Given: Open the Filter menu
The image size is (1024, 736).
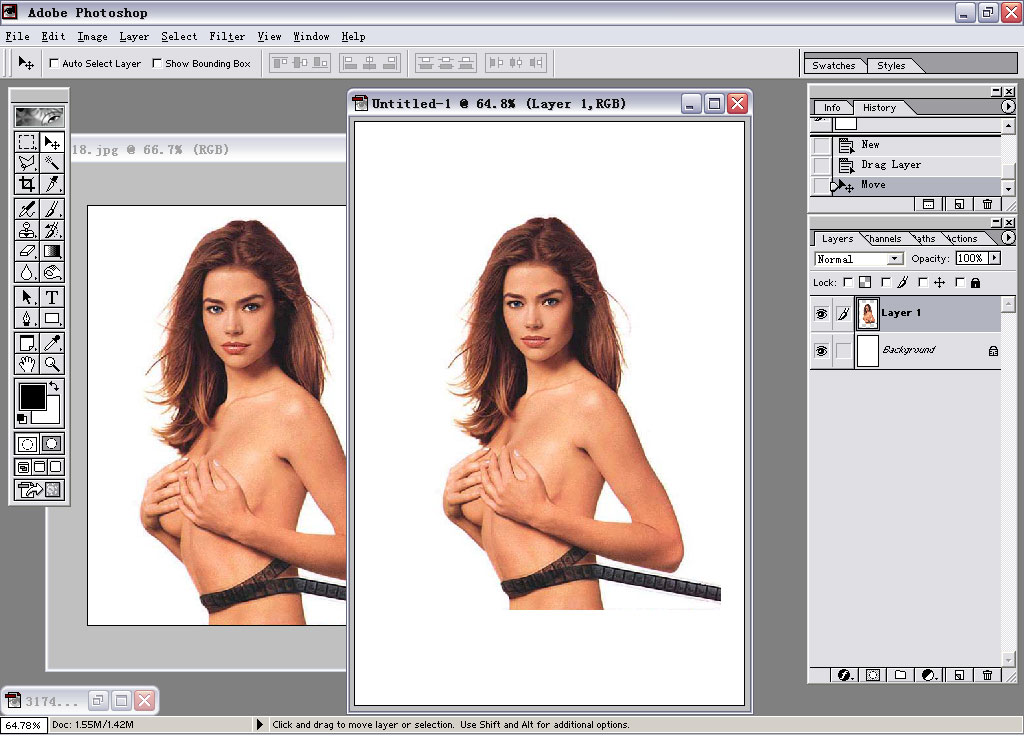Looking at the screenshot, I should coord(227,37).
